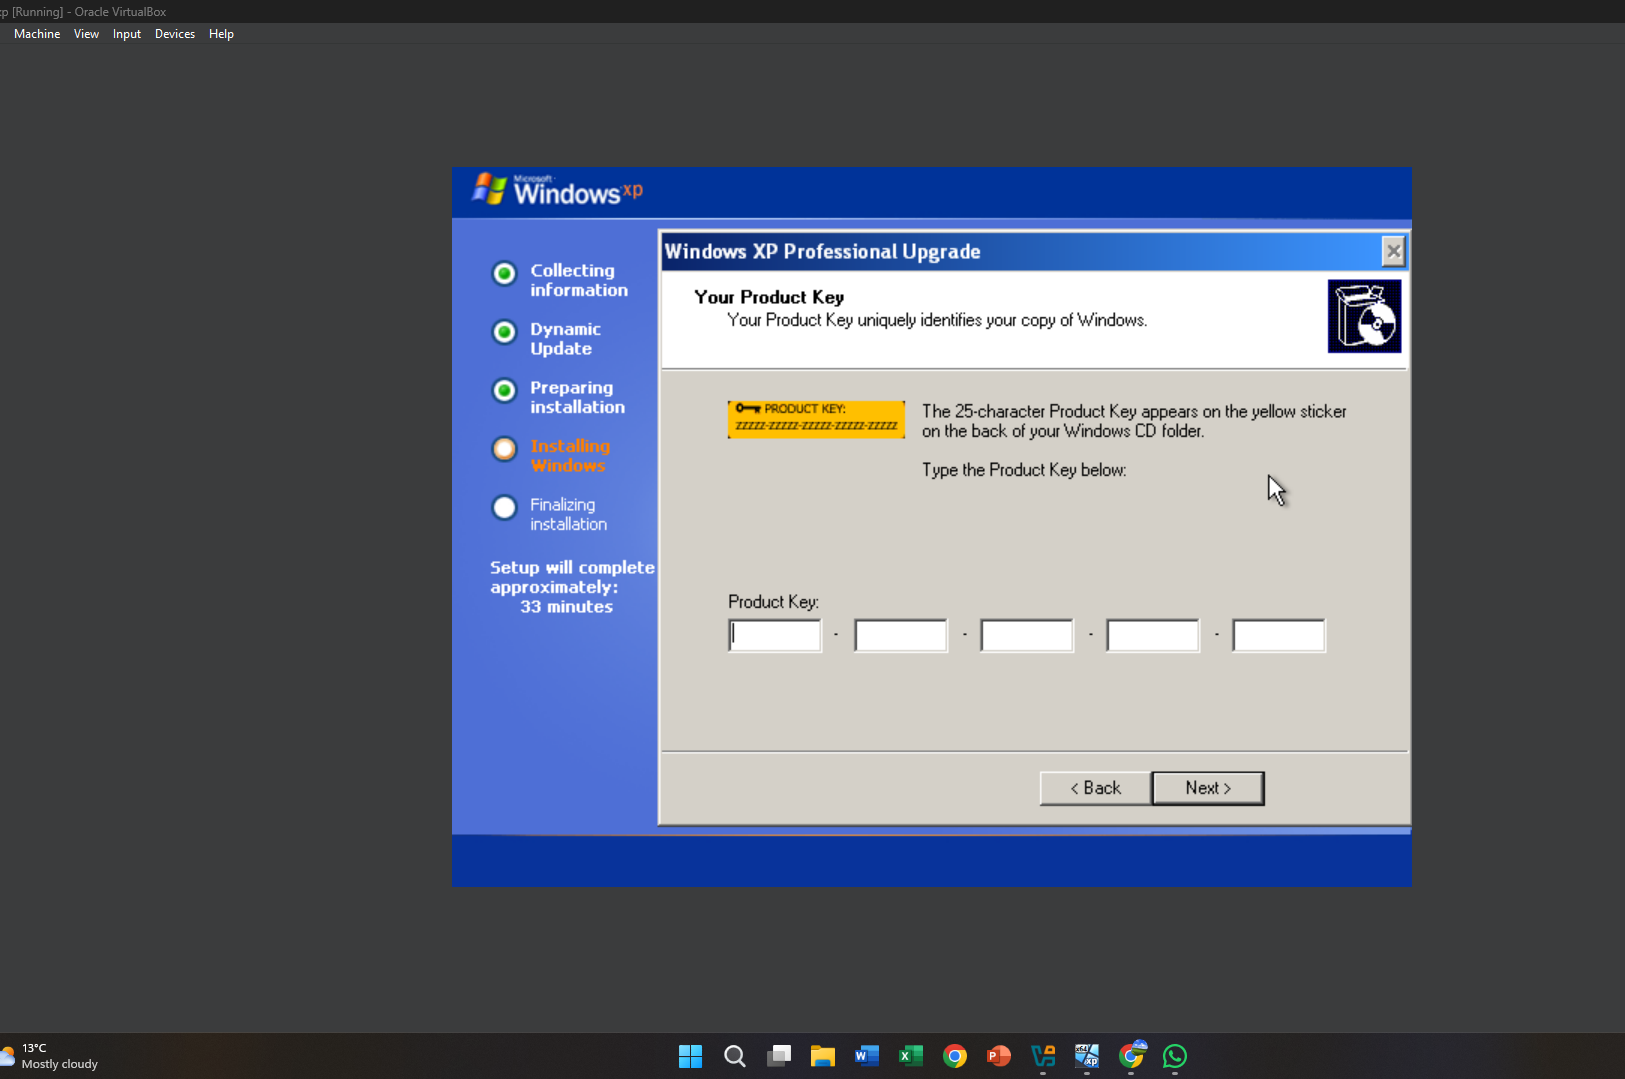The width and height of the screenshot is (1625, 1079).
Task: Close the Windows XP Professional Upgrade dialog
Action: point(1393,251)
